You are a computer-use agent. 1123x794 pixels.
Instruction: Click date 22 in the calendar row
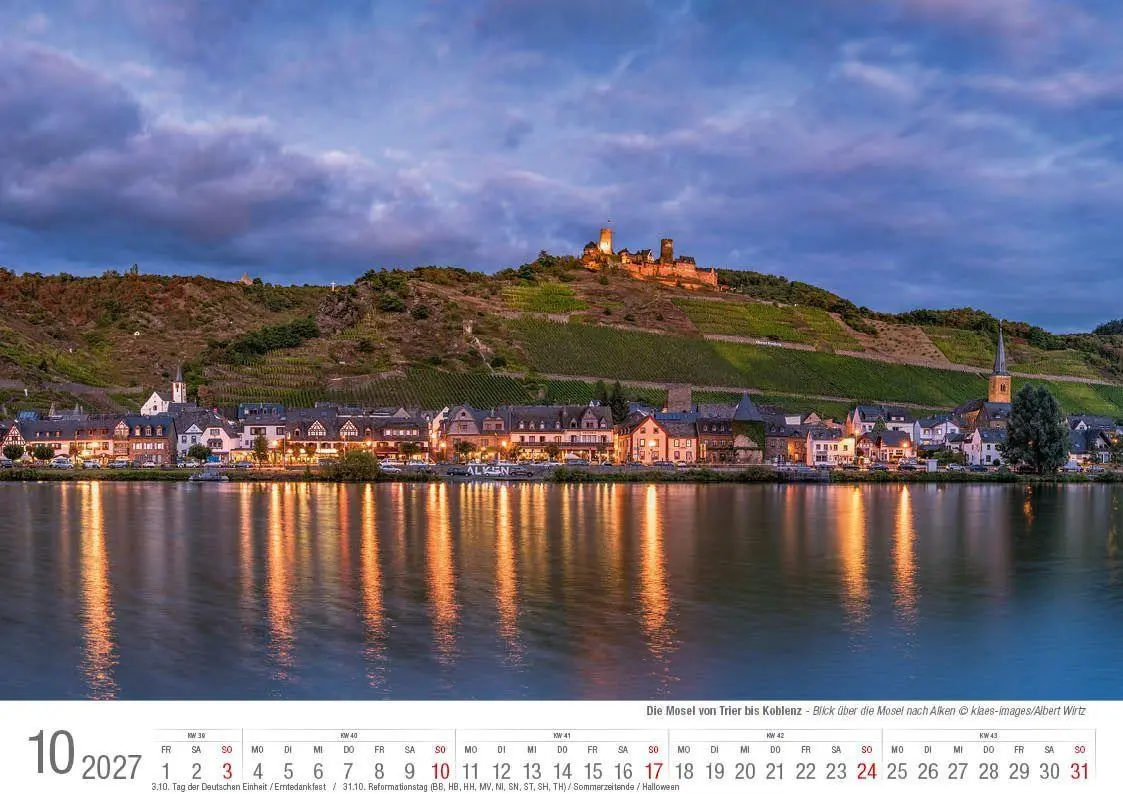coord(806,770)
